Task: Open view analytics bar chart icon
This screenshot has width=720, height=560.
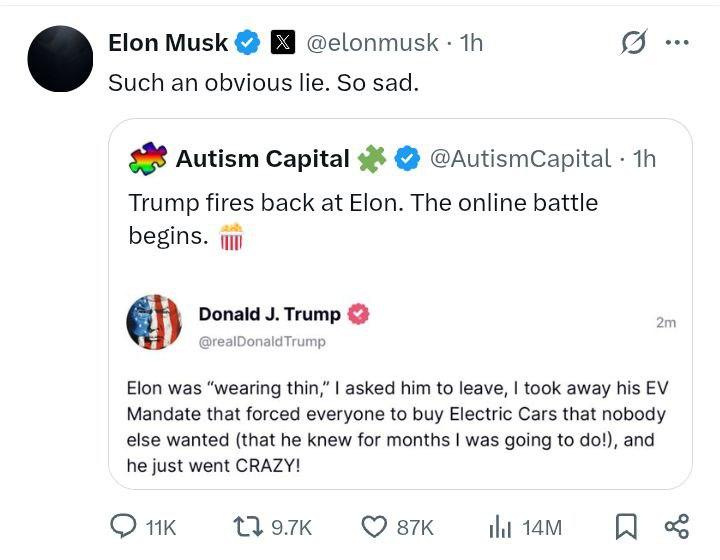Action: point(499,527)
